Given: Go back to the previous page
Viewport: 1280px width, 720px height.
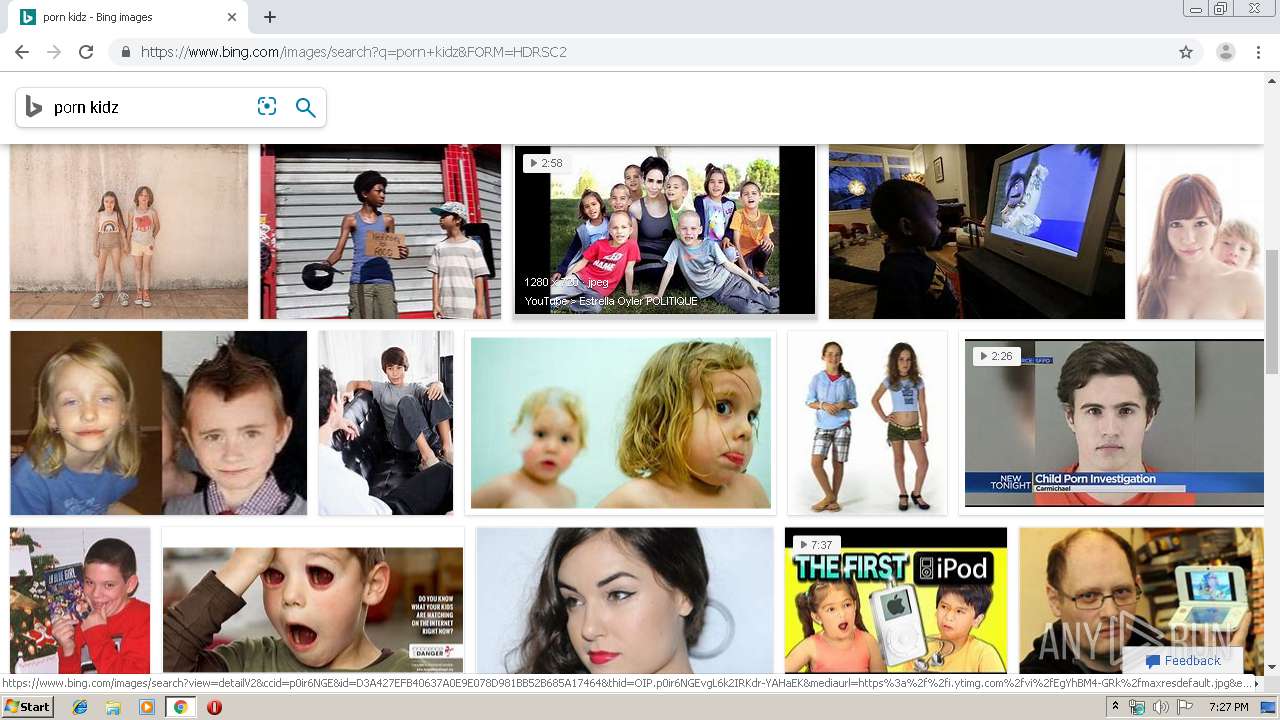Looking at the screenshot, I should tap(22, 52).
